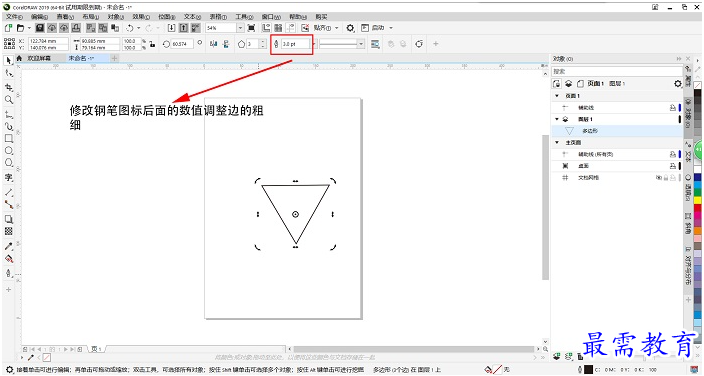Screen dimensions: 704x376
Task: Select the Outline Pen tool in toolbox
Action: pos(9,273)
